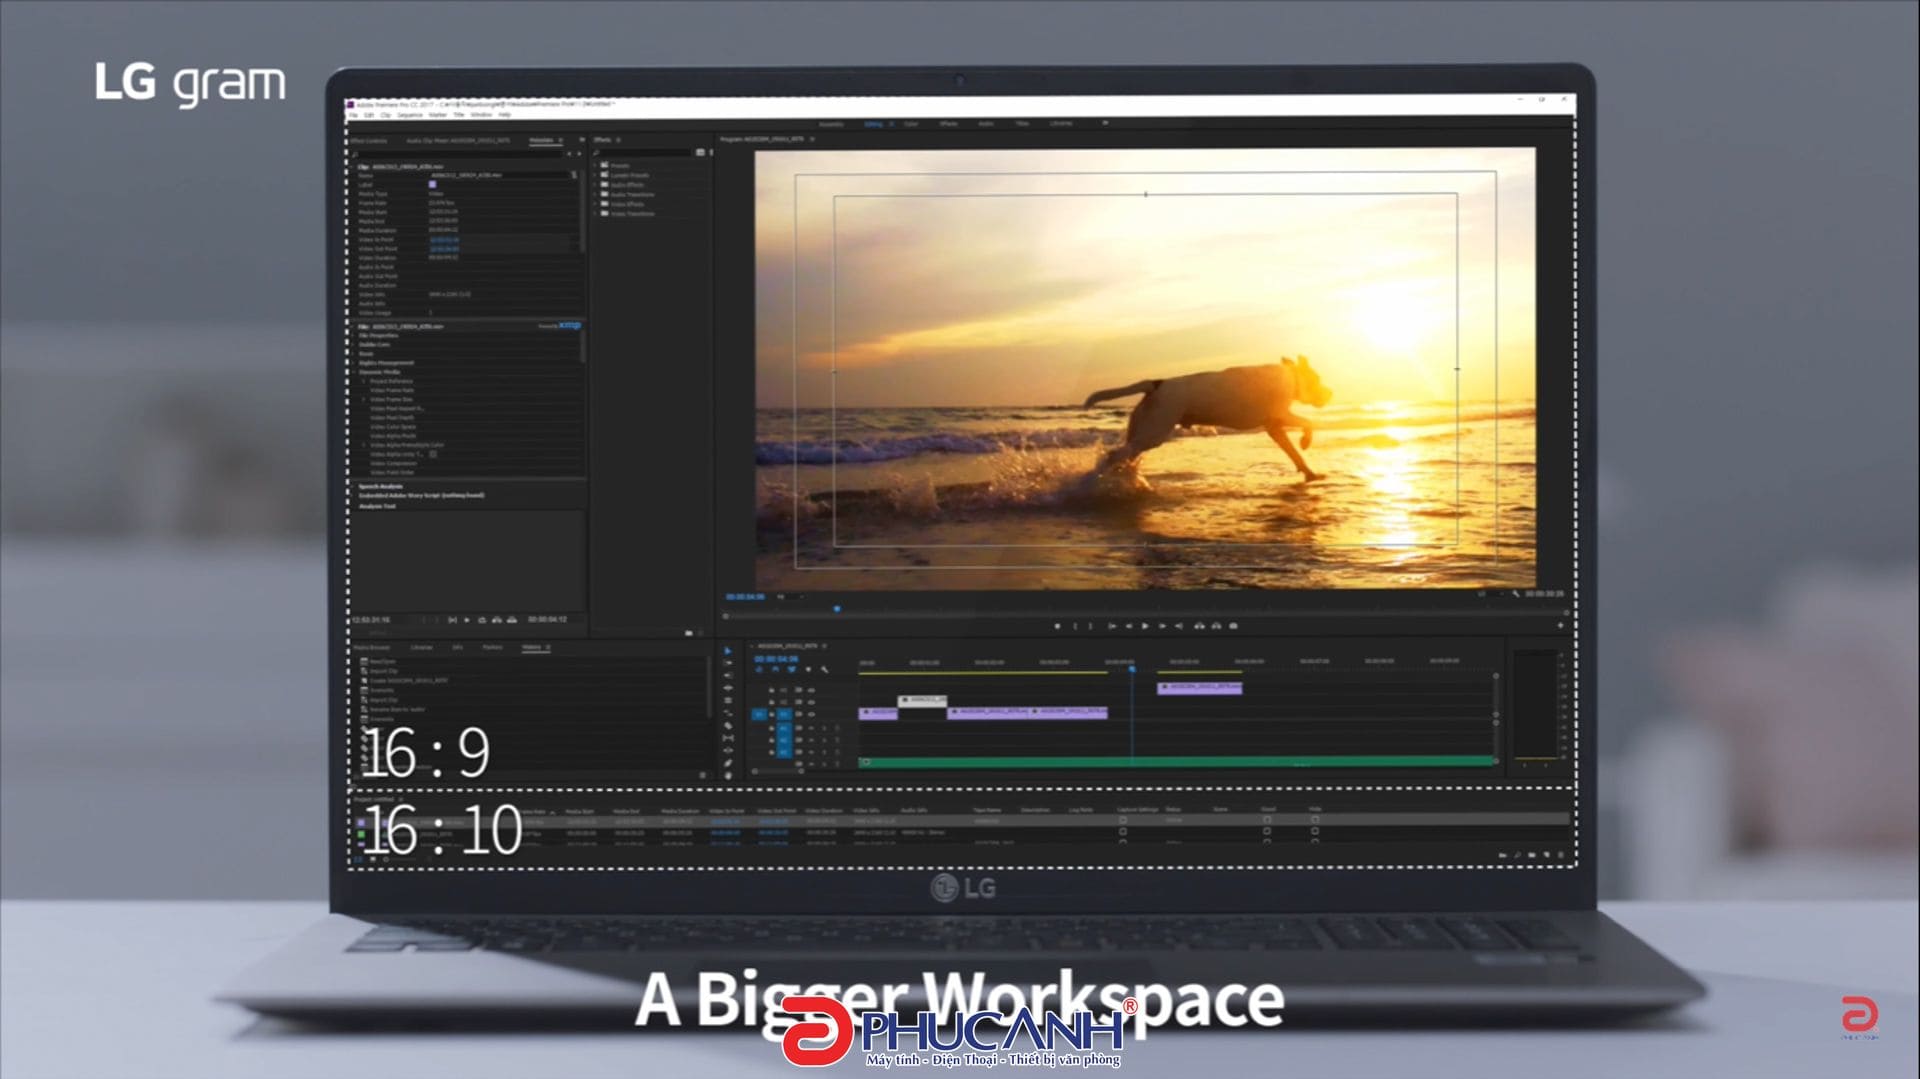
Task: Select the Selection tool in the tools panel
Action: pyautogui.click(x=727, y=651)
